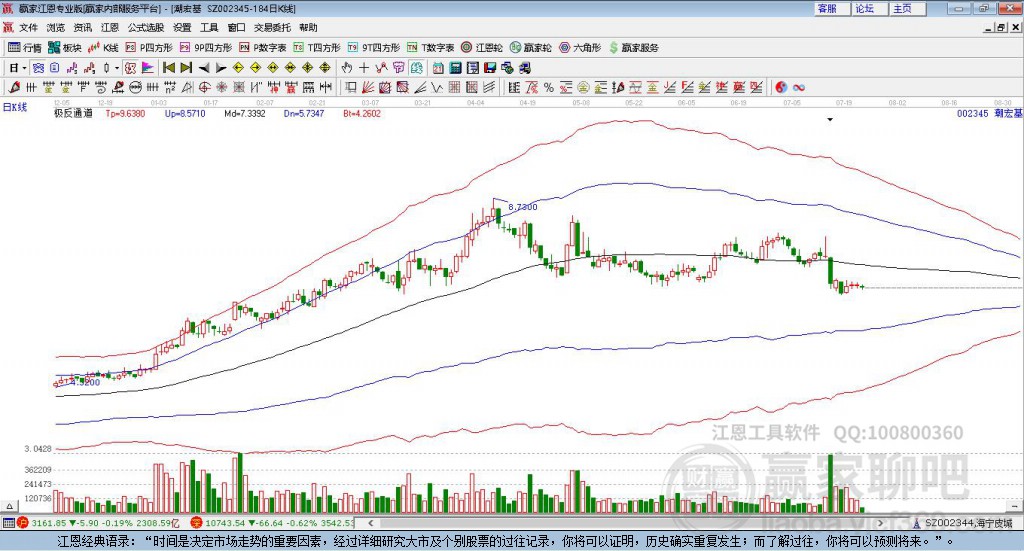Open the 六角形 hexagon tool

coord(580,48)
